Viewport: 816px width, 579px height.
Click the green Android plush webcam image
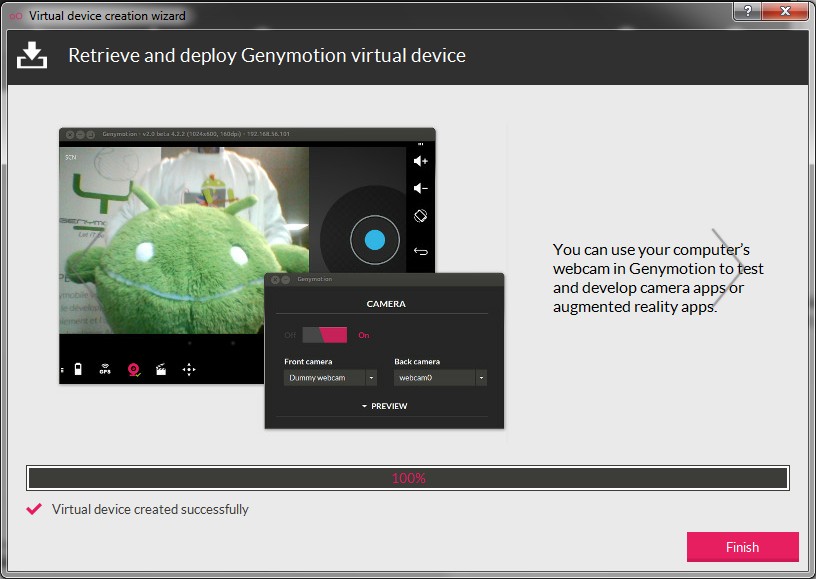[x=184, y=240]
